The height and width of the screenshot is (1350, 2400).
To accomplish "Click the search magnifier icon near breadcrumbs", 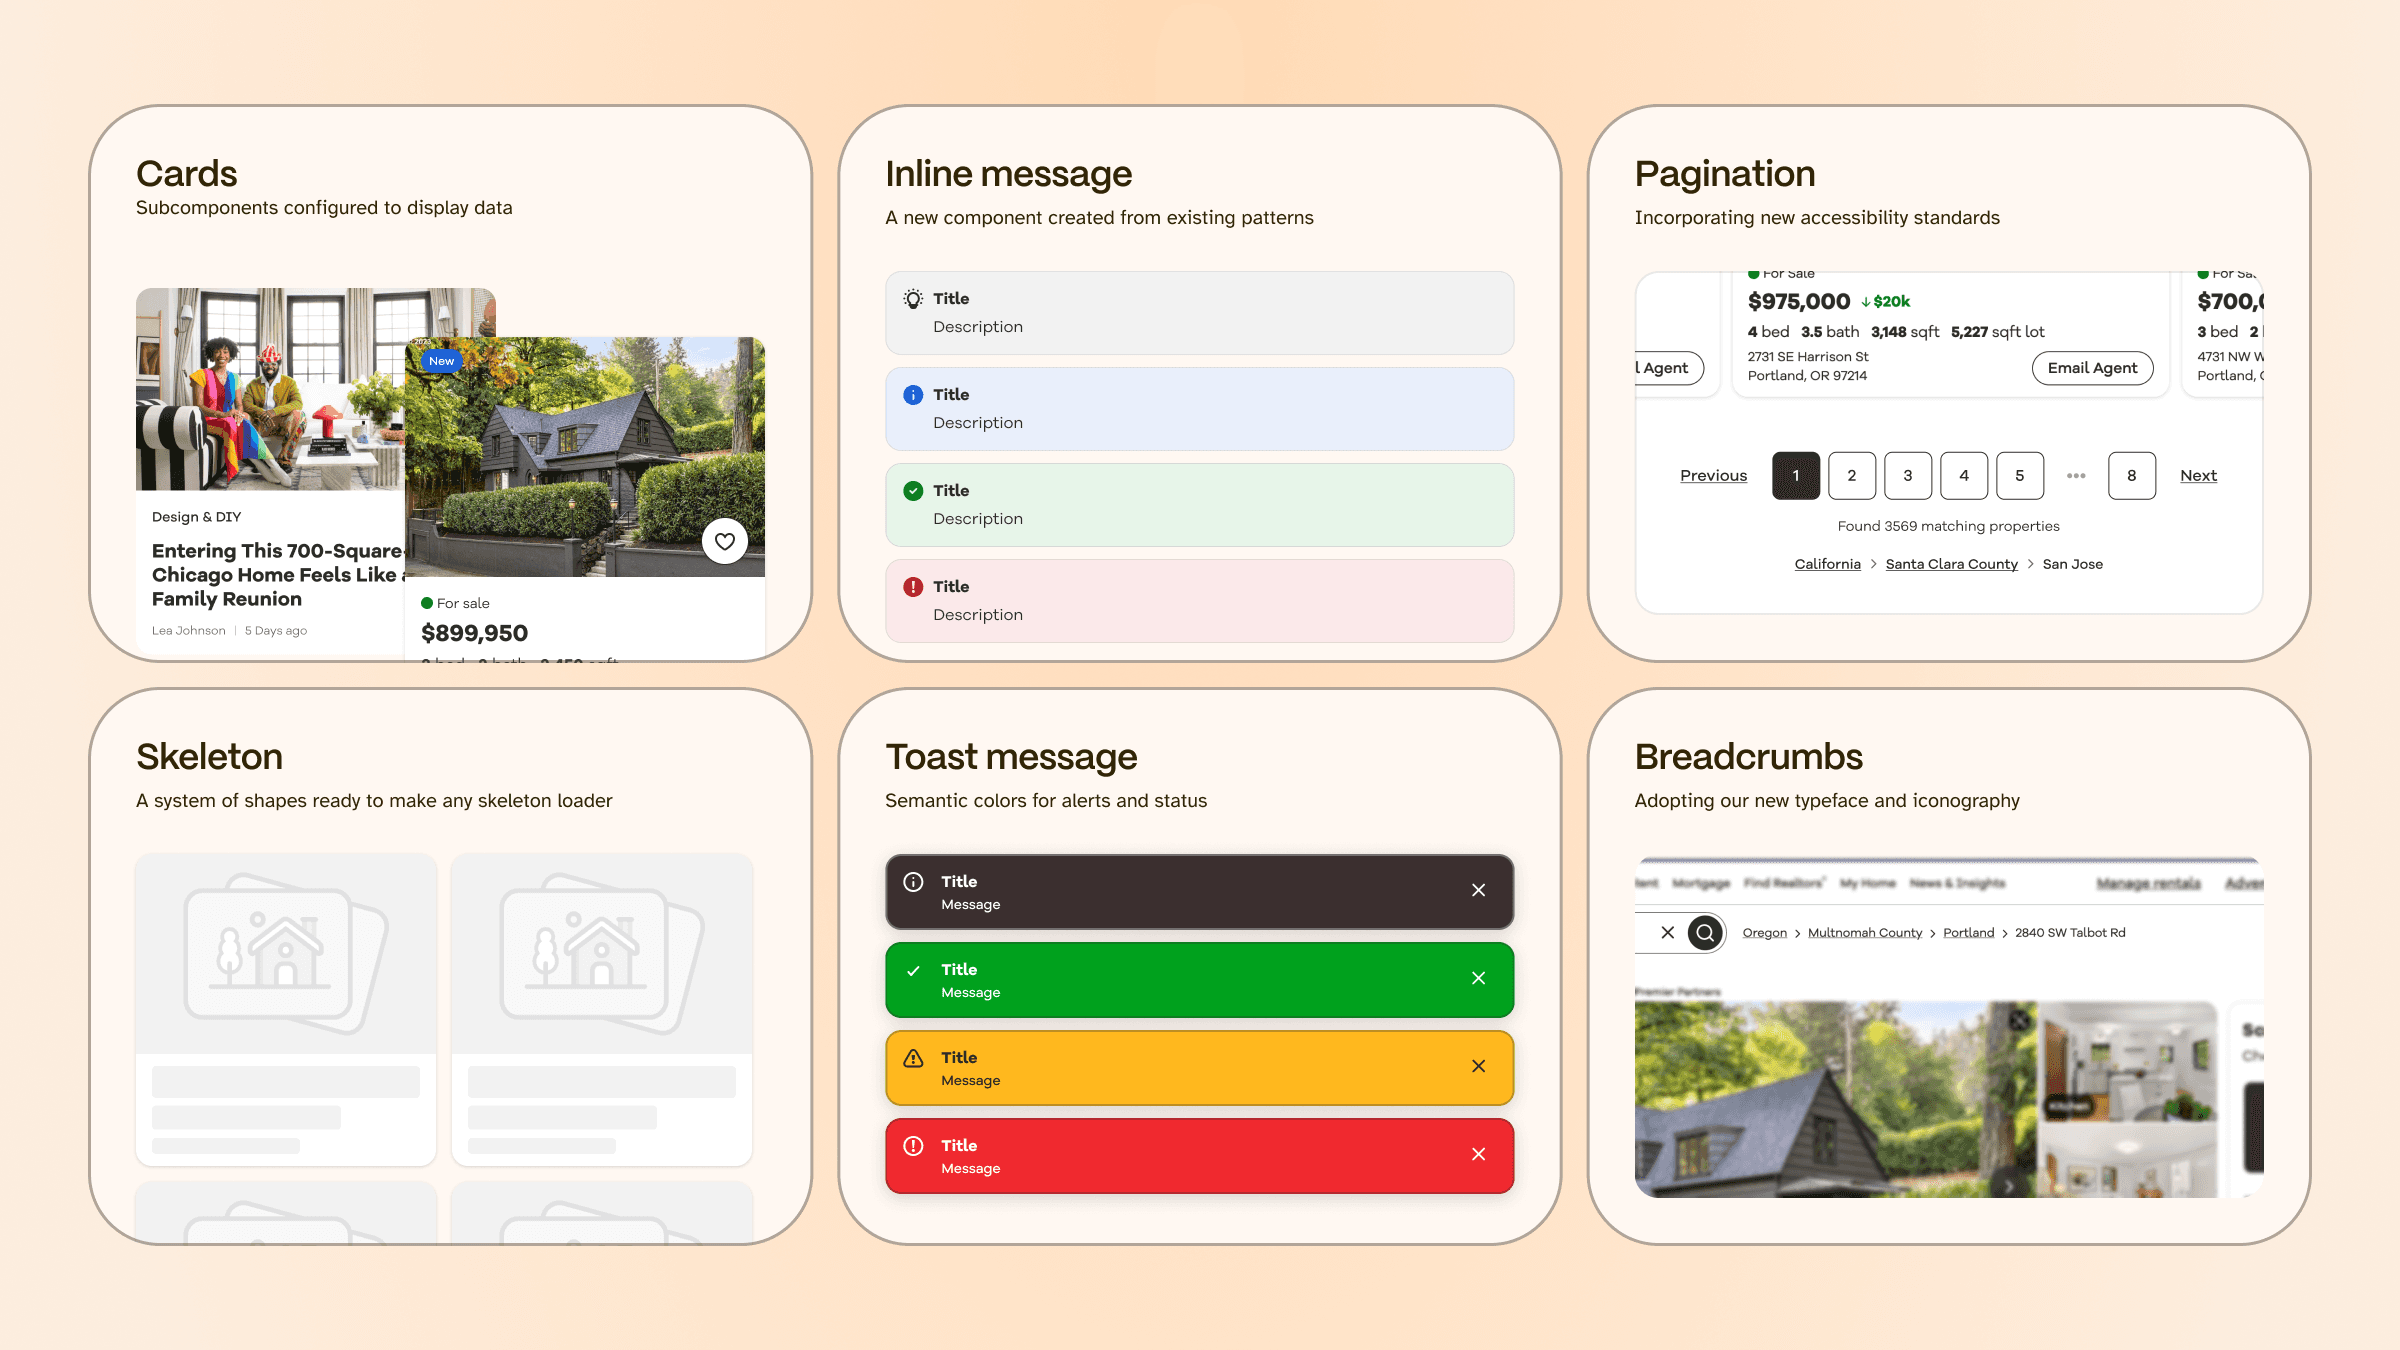I will tap(1705, 933).
